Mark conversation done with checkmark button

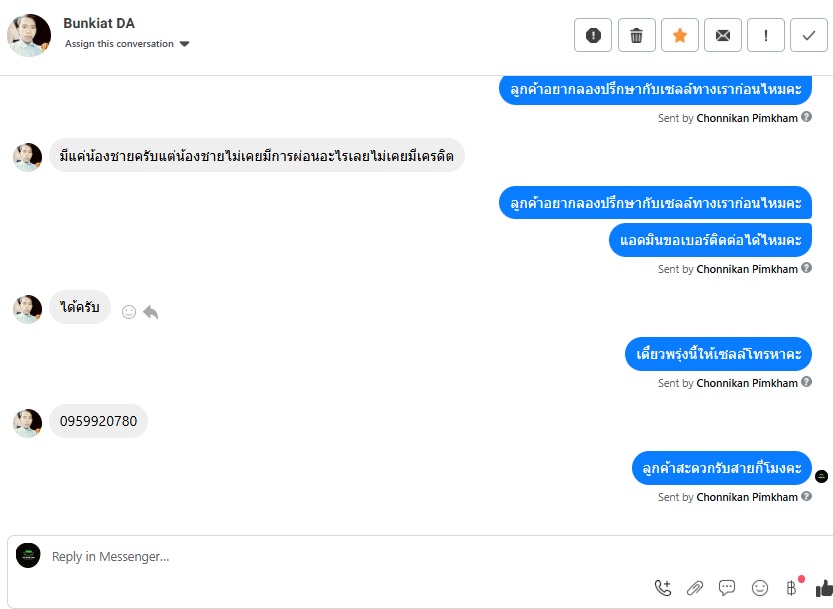pyautogui.click(x=809, y=35)
